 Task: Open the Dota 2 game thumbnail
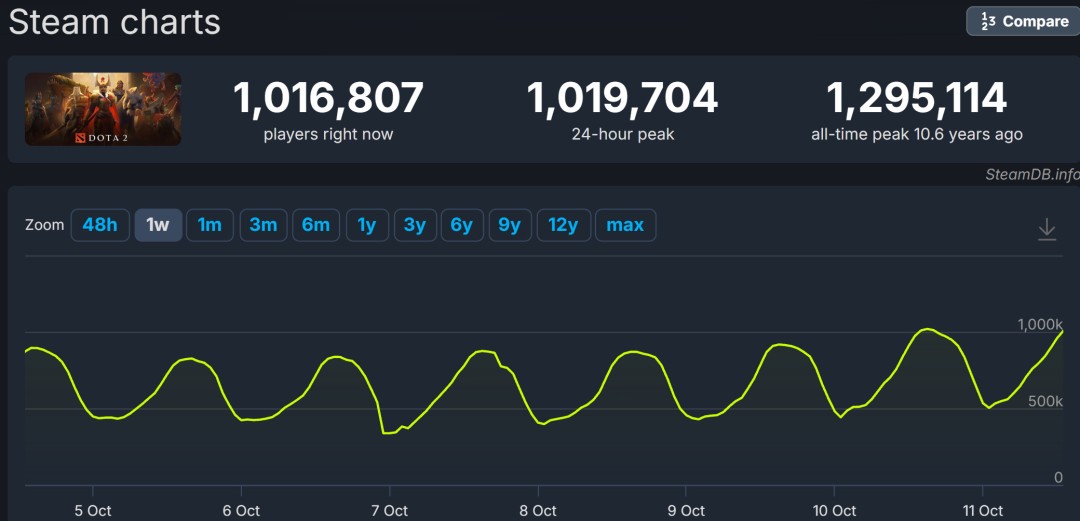click(103, 109)
